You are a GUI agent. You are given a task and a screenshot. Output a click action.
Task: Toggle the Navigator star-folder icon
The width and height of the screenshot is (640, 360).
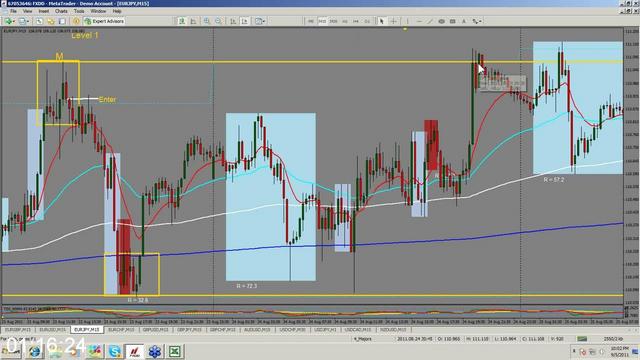point(51,21)
